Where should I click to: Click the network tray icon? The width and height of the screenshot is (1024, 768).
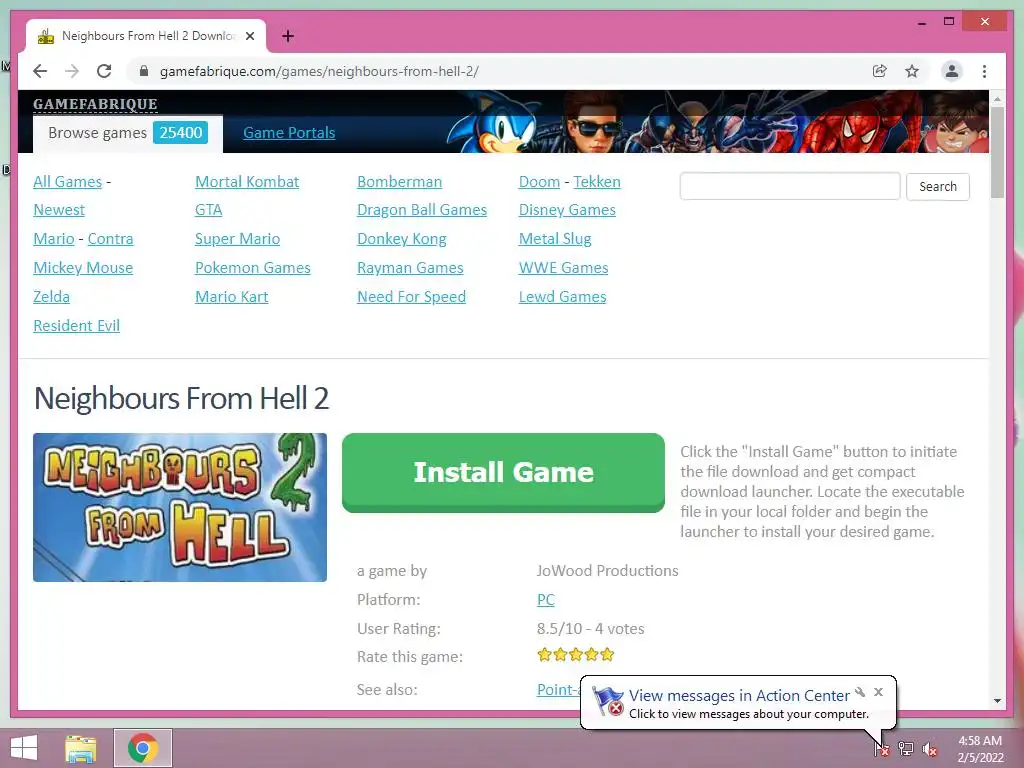pyautogui.click(x=906, y=749)
